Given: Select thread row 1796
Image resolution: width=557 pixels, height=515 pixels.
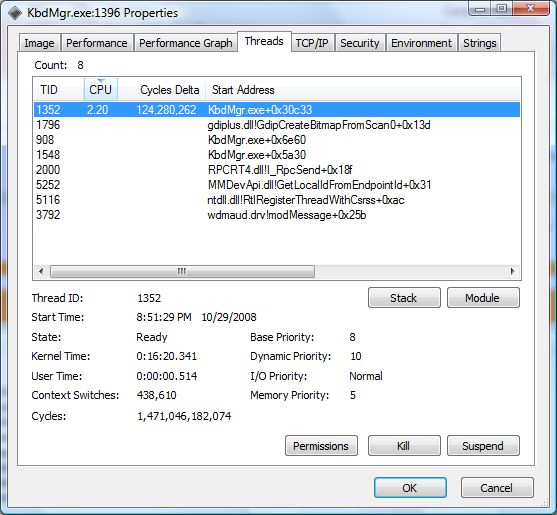Looking at the screenshot, I should pyautogui.click(x=277, y=125).
